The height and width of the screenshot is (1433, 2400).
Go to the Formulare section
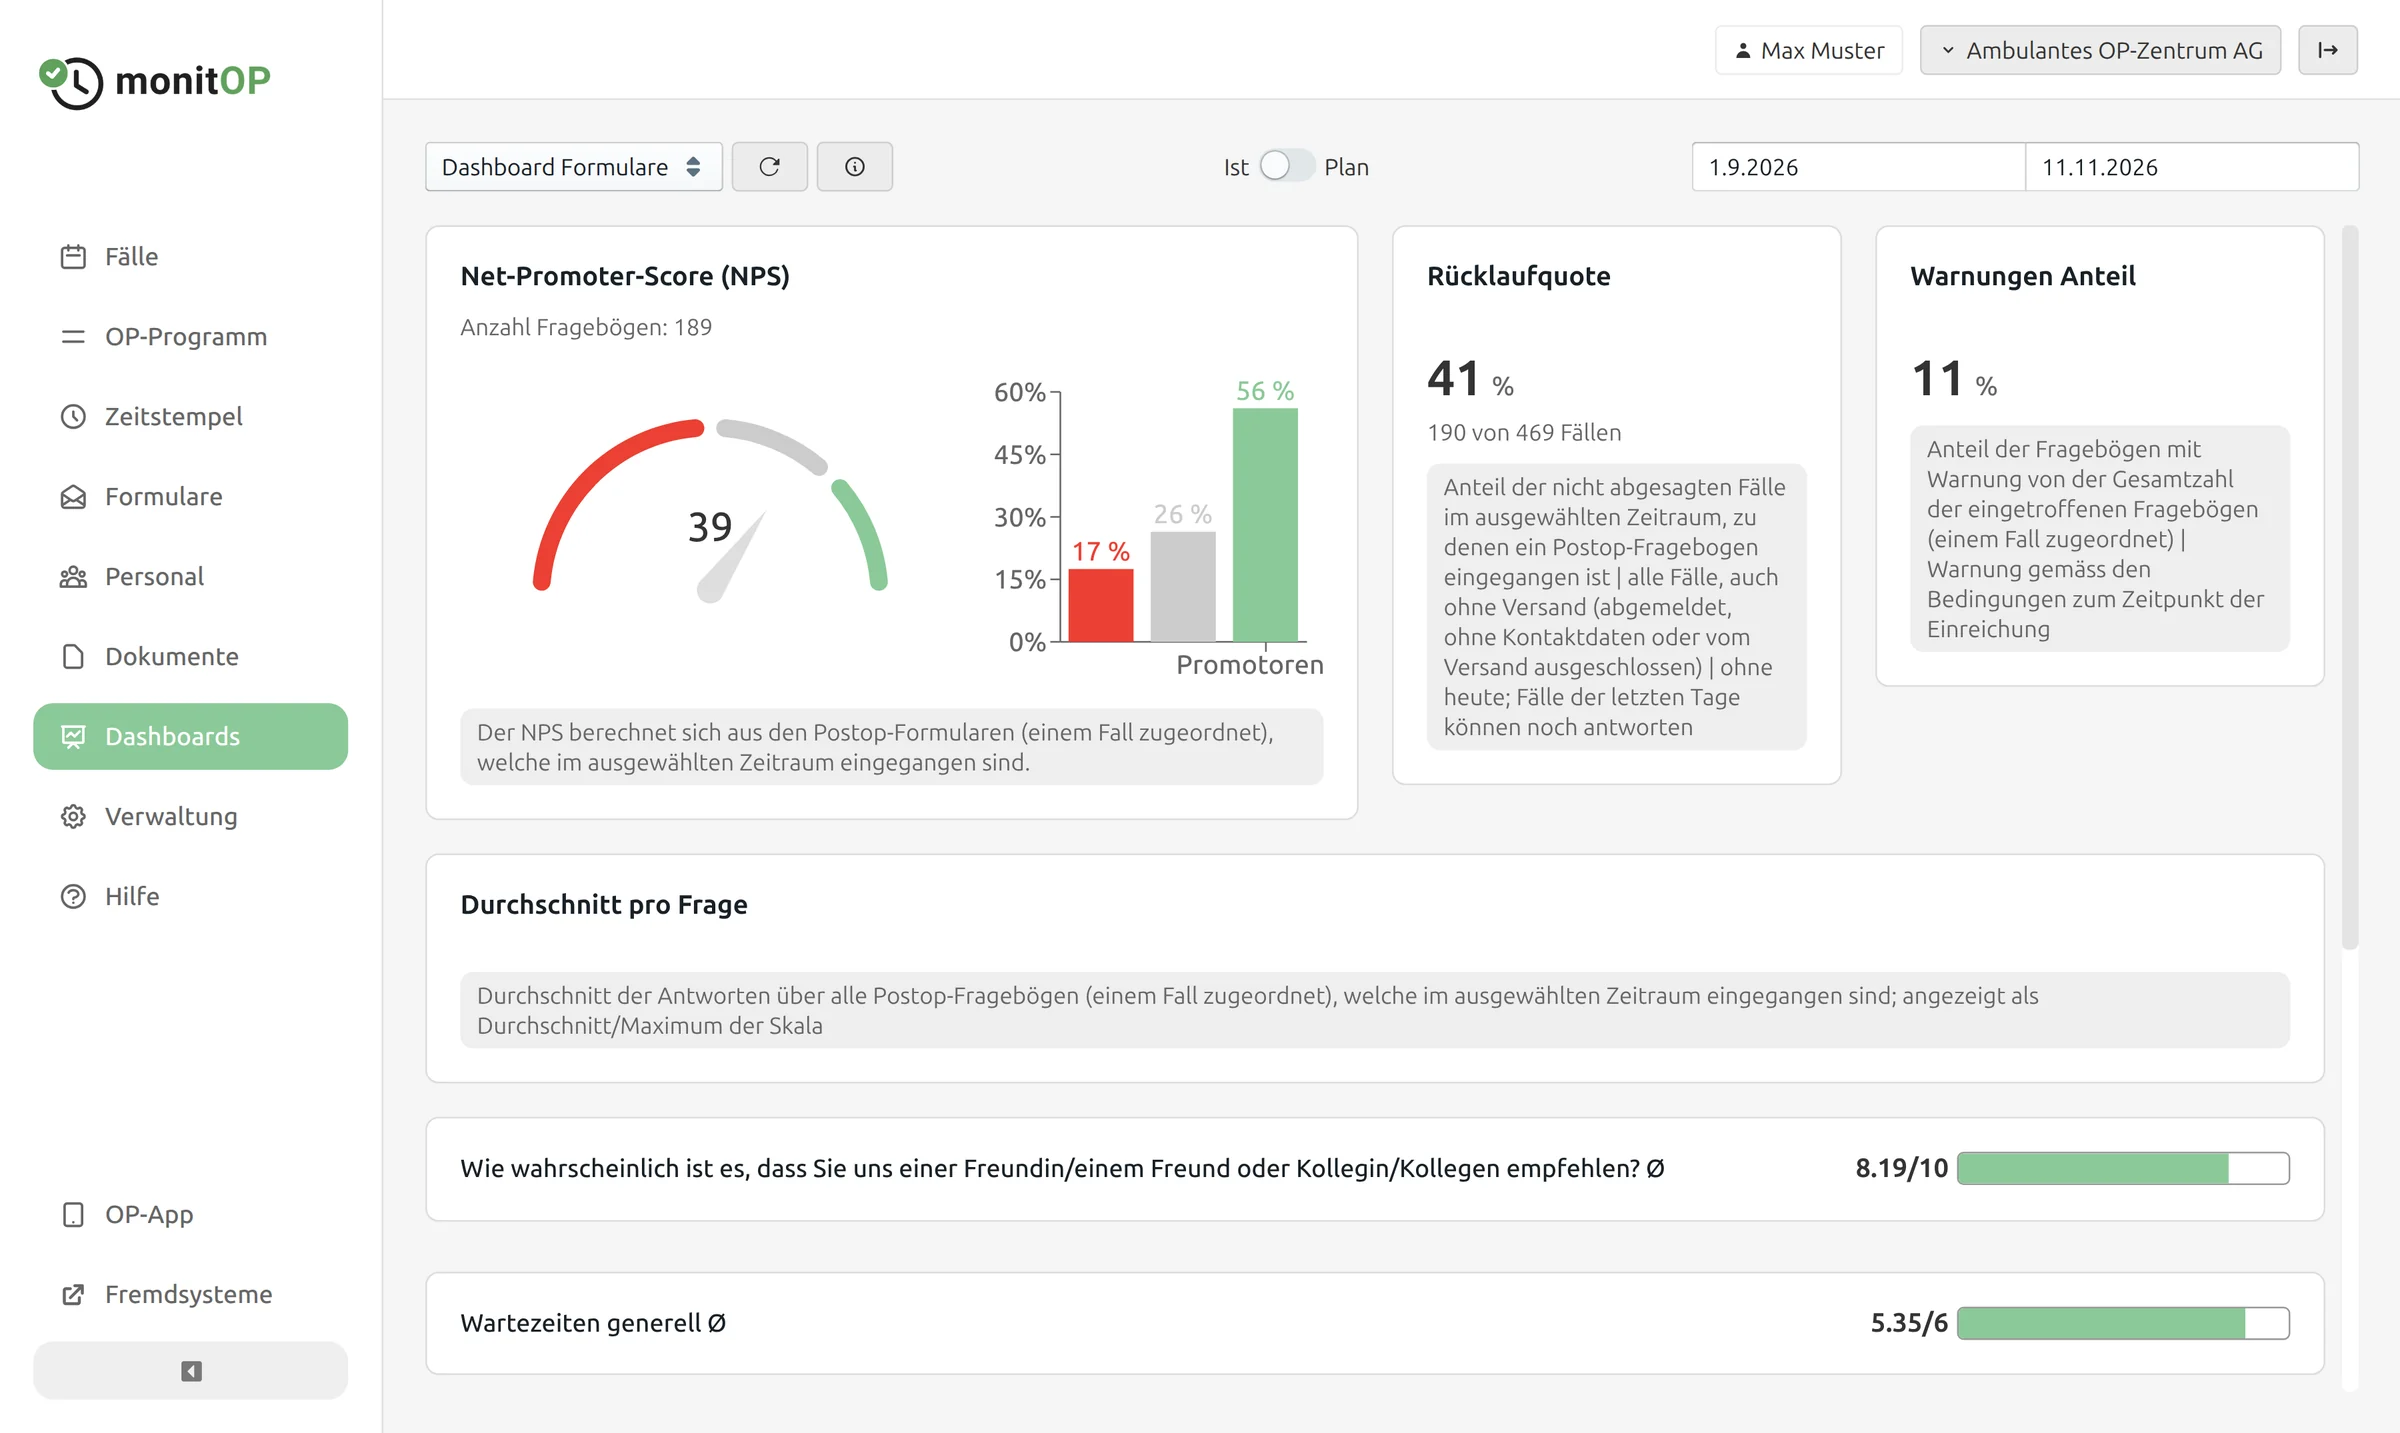point(191,497)
